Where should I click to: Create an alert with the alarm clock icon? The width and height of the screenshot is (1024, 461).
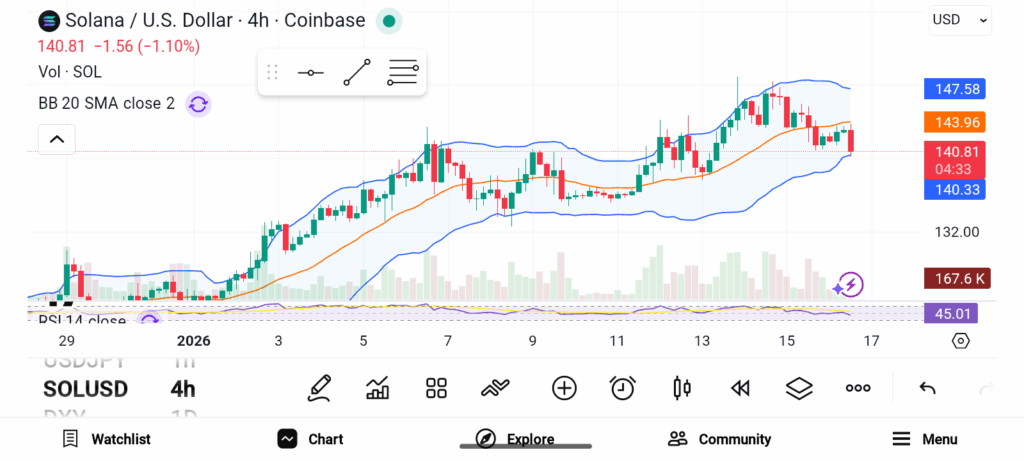pos(623,388)
